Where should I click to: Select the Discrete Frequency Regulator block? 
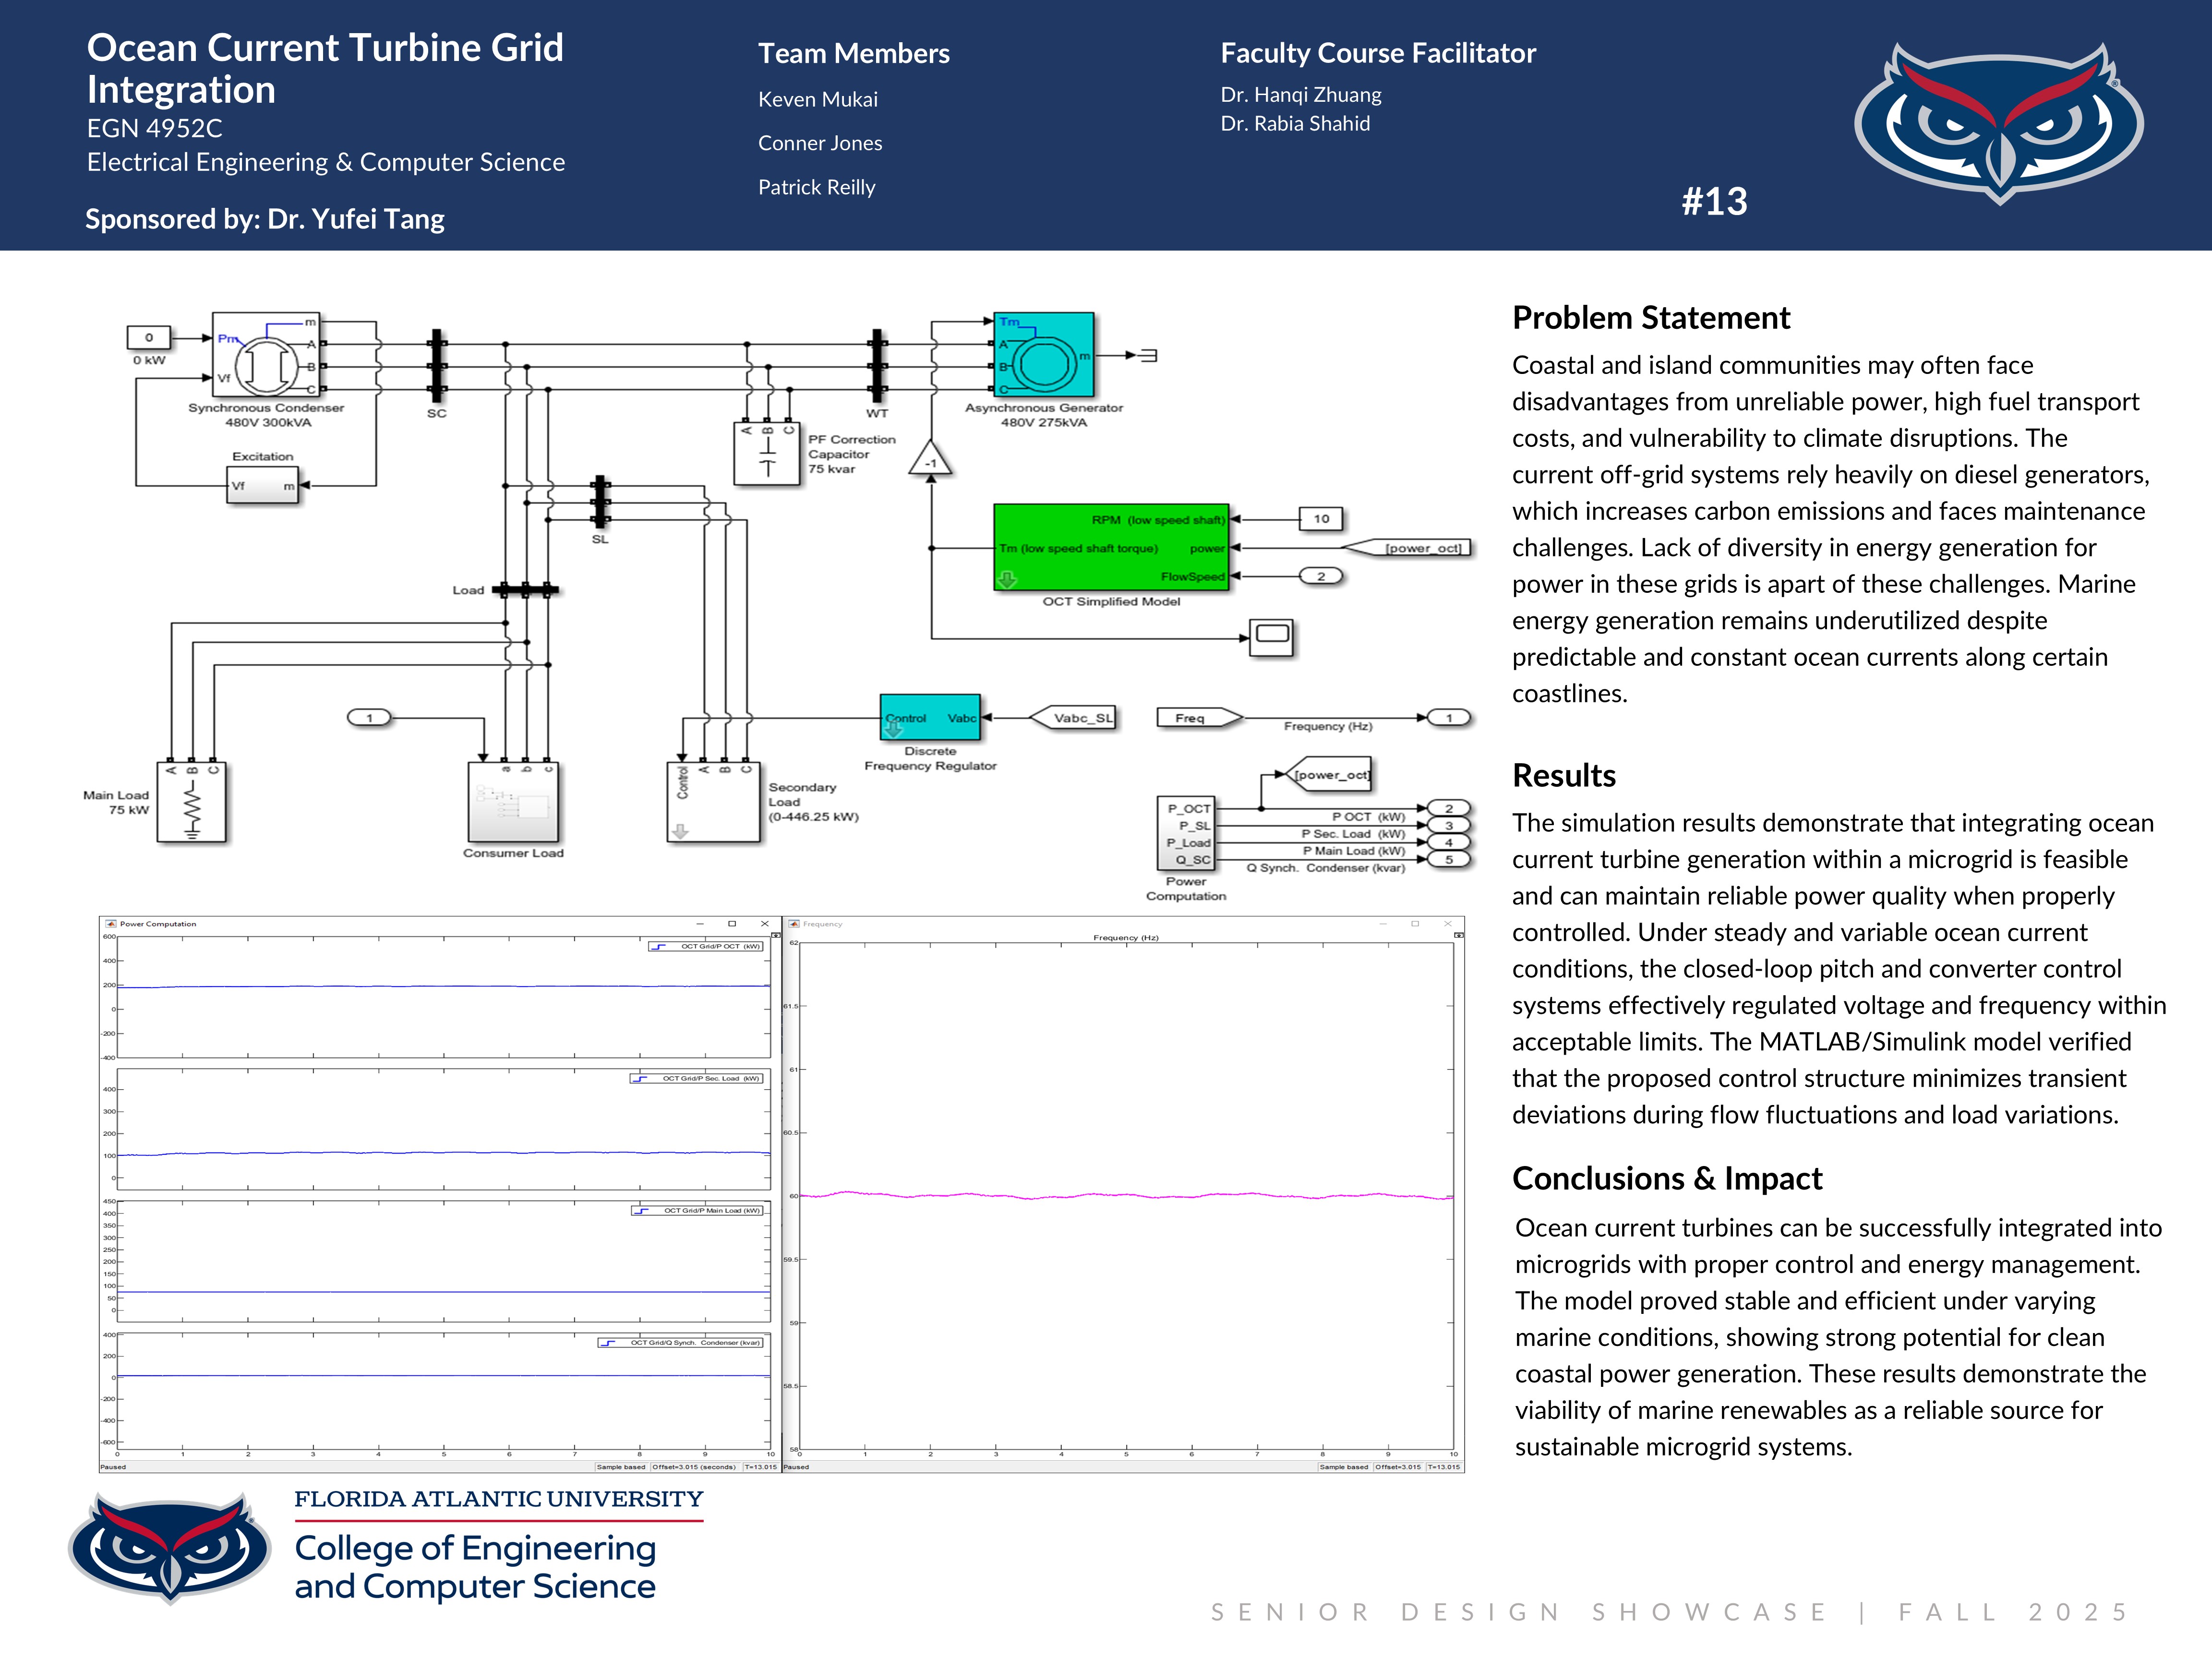coord(930,717)
